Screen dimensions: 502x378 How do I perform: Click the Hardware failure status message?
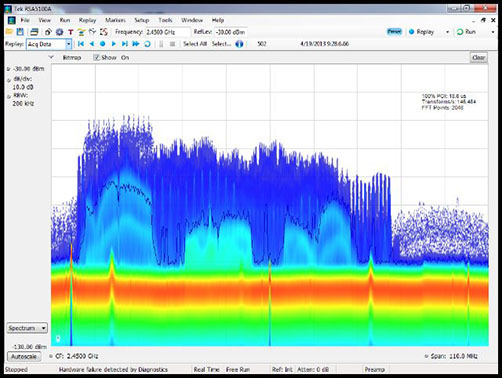(113, 369)
